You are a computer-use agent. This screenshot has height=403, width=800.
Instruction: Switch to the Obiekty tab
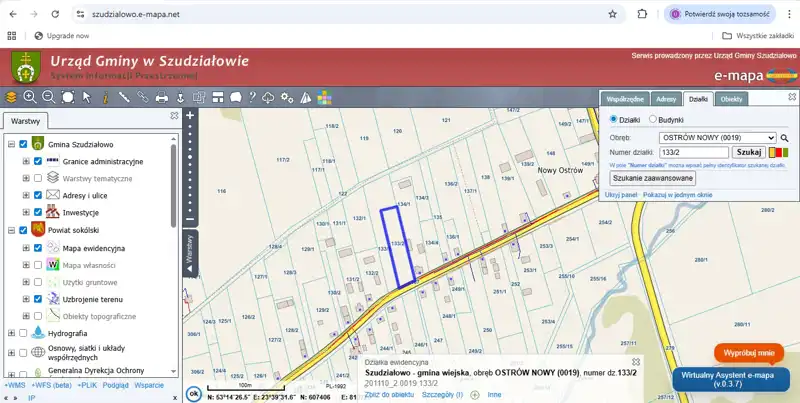[731, 99]
